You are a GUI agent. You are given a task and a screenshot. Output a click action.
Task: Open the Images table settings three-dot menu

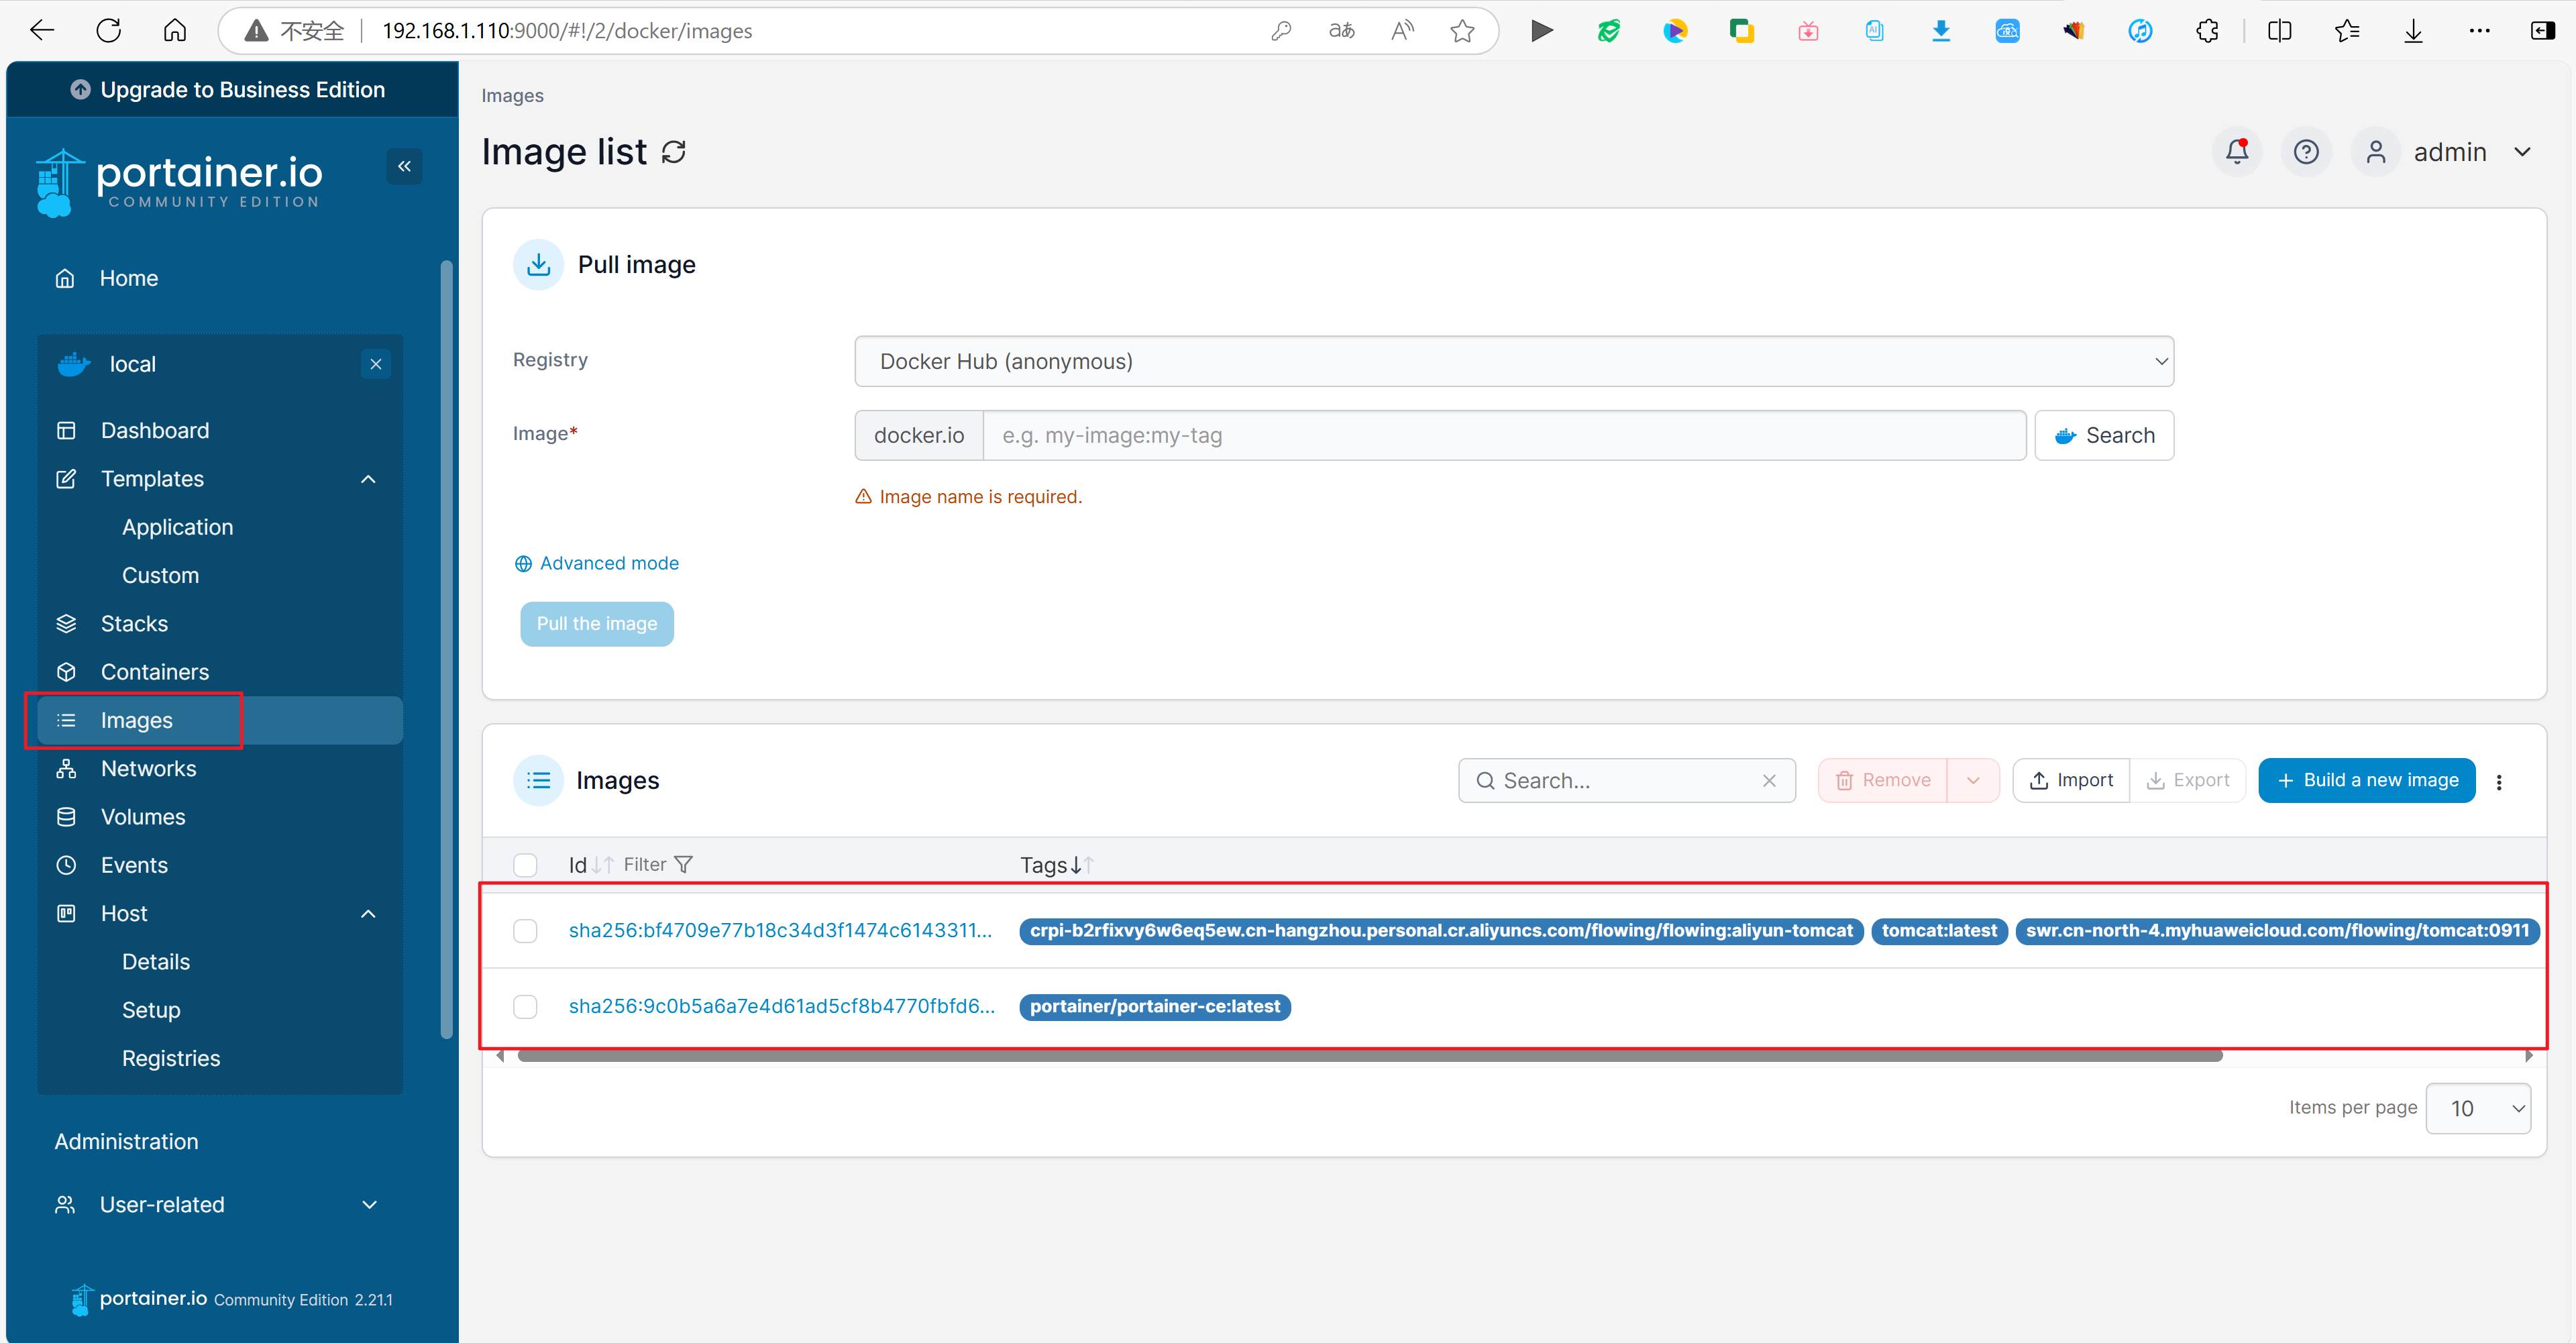pos(2498,782)
